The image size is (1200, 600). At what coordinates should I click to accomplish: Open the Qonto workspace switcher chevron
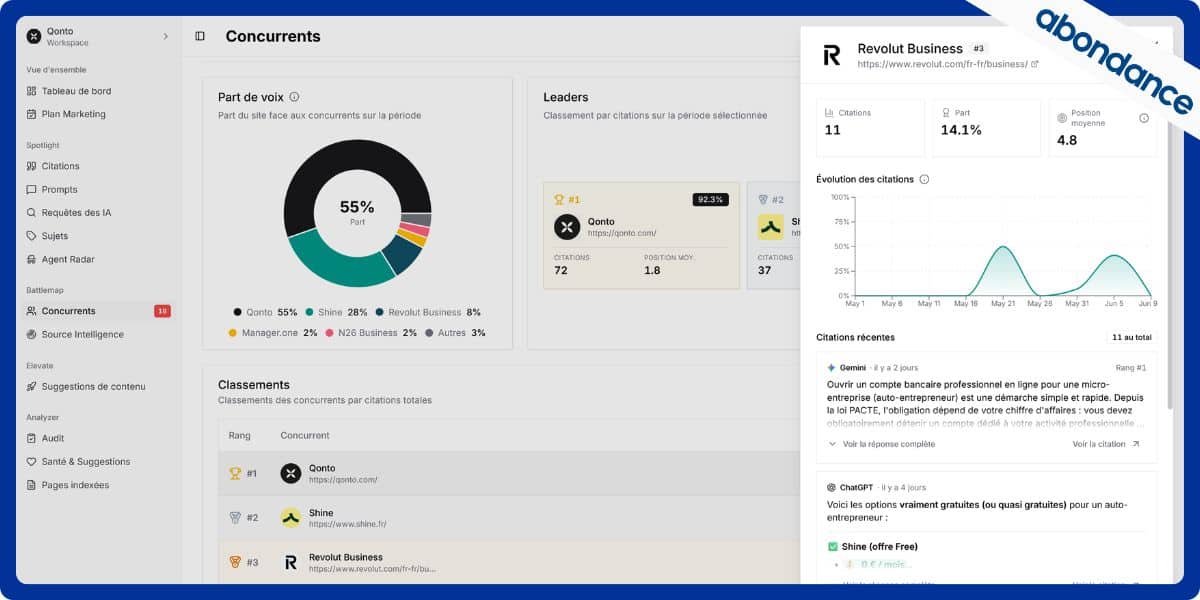(x=166, y=37)
